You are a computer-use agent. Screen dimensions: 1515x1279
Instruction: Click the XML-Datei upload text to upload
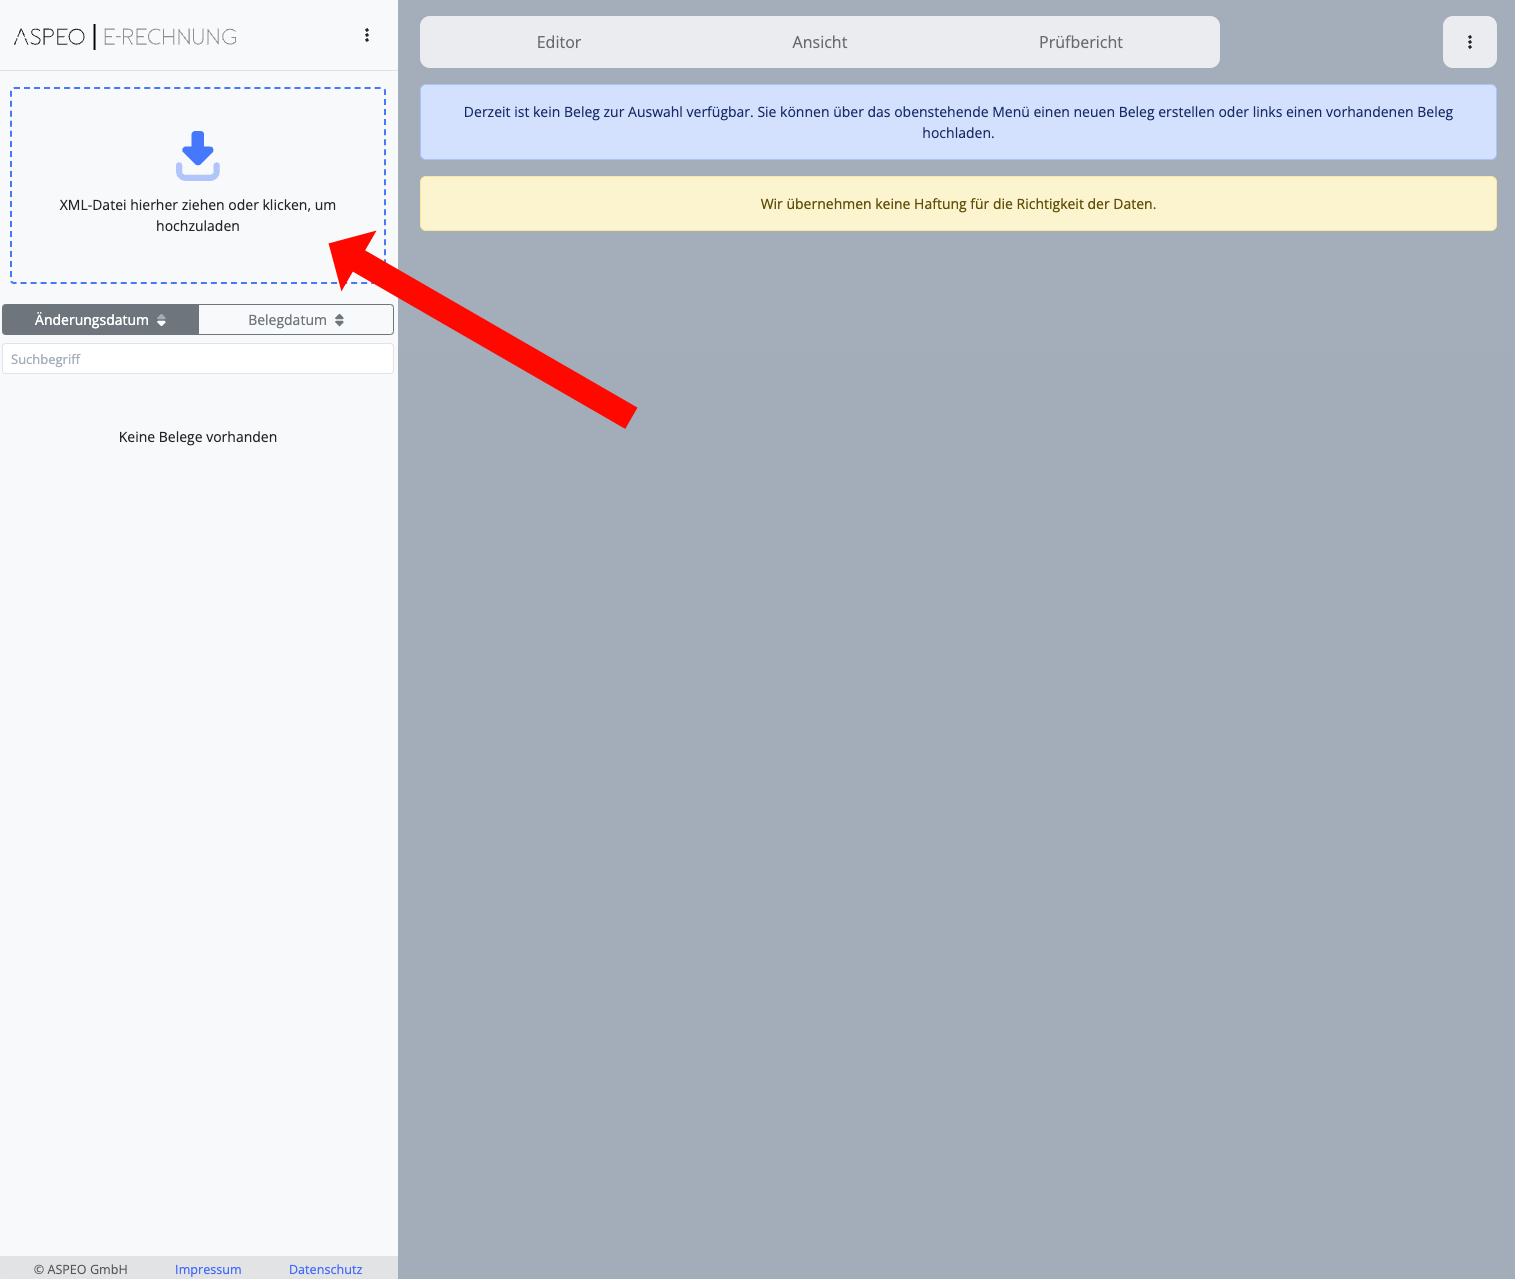[x=198, y=215]
